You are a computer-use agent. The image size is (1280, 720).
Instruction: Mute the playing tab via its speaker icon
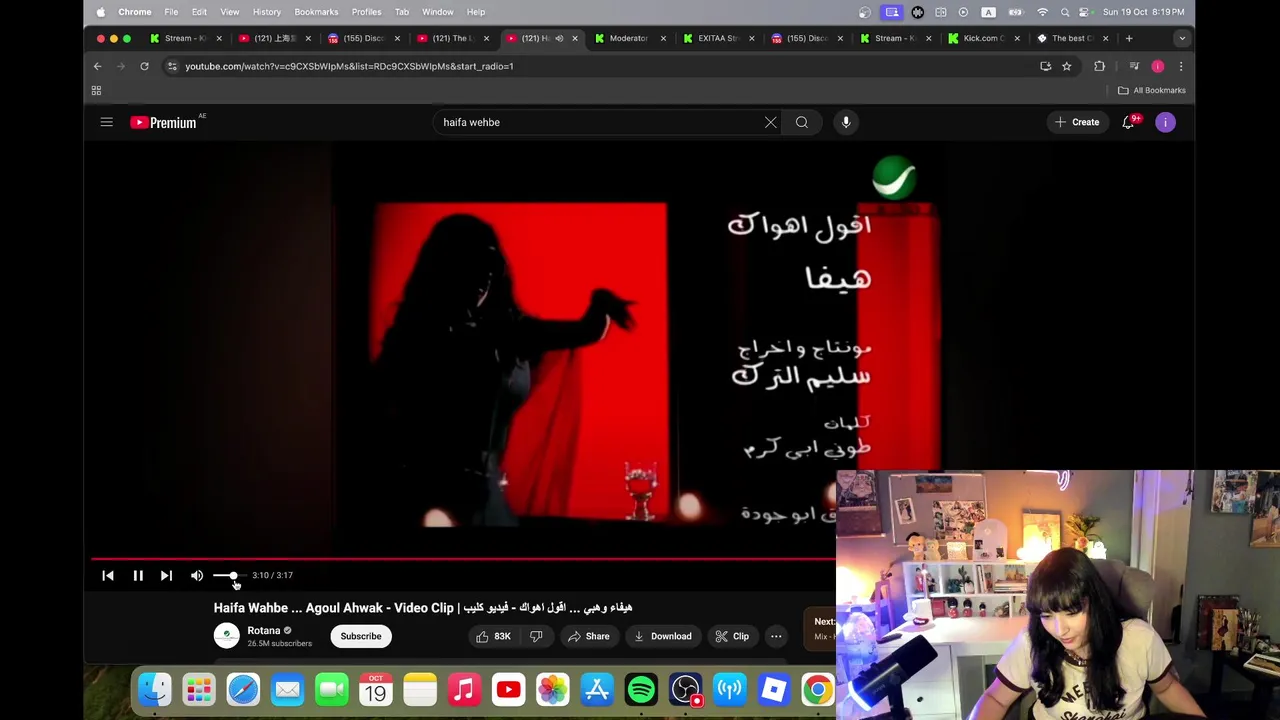(x=559, y=38)
